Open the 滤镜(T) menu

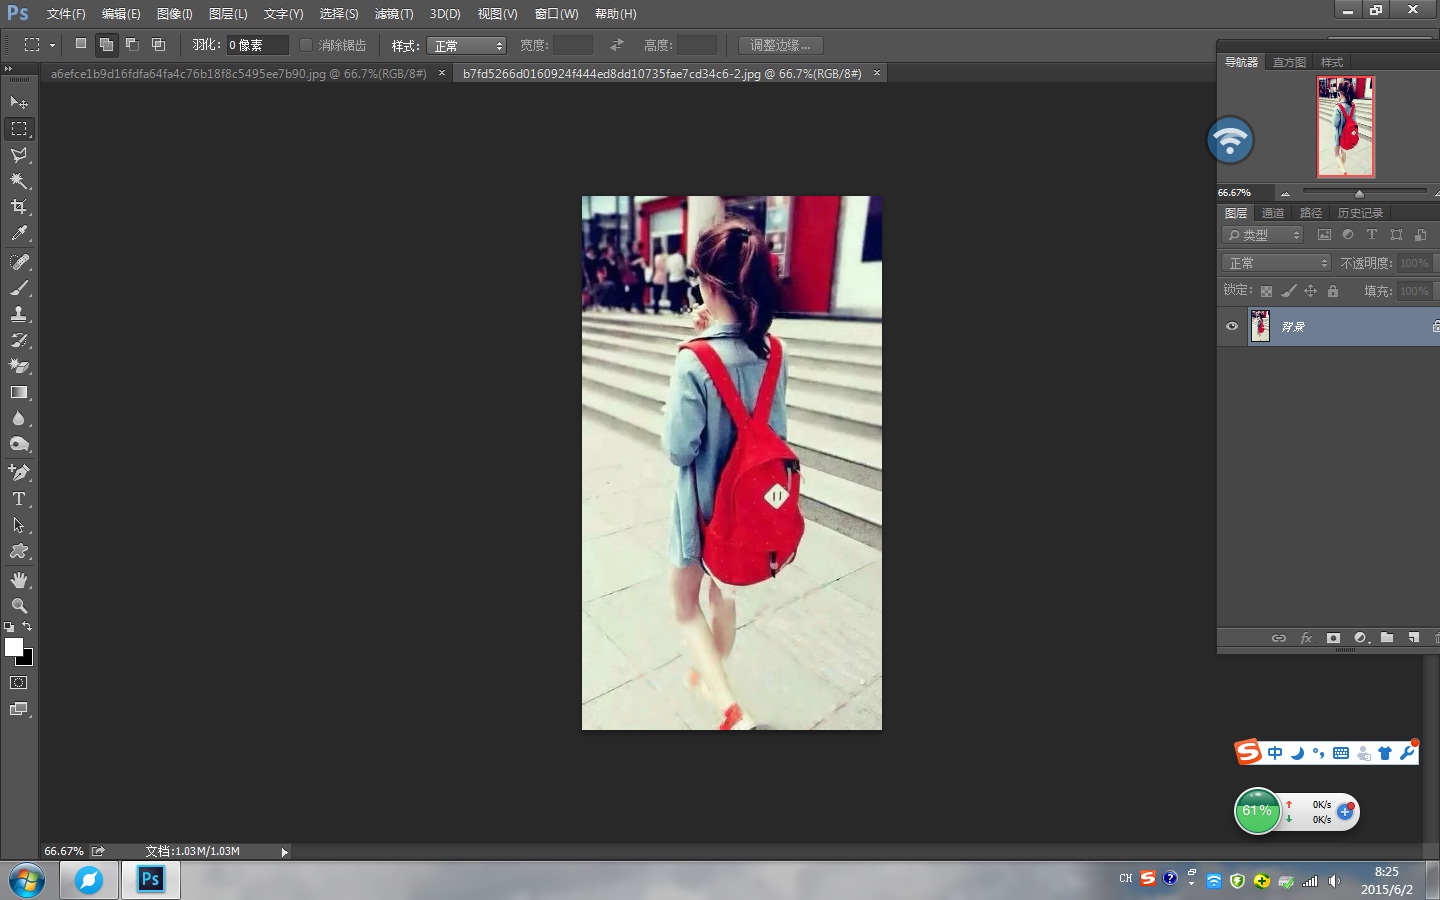coord(393,14)
